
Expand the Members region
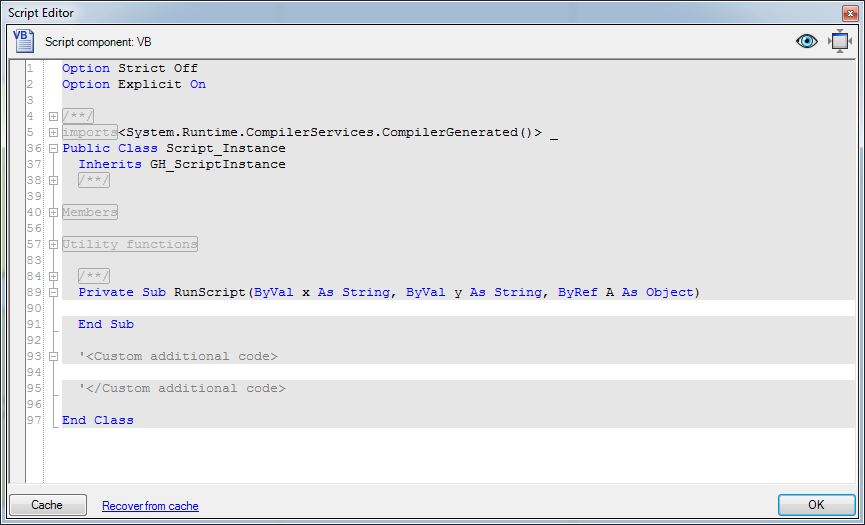pyautogui.click(x=54, y=212)
